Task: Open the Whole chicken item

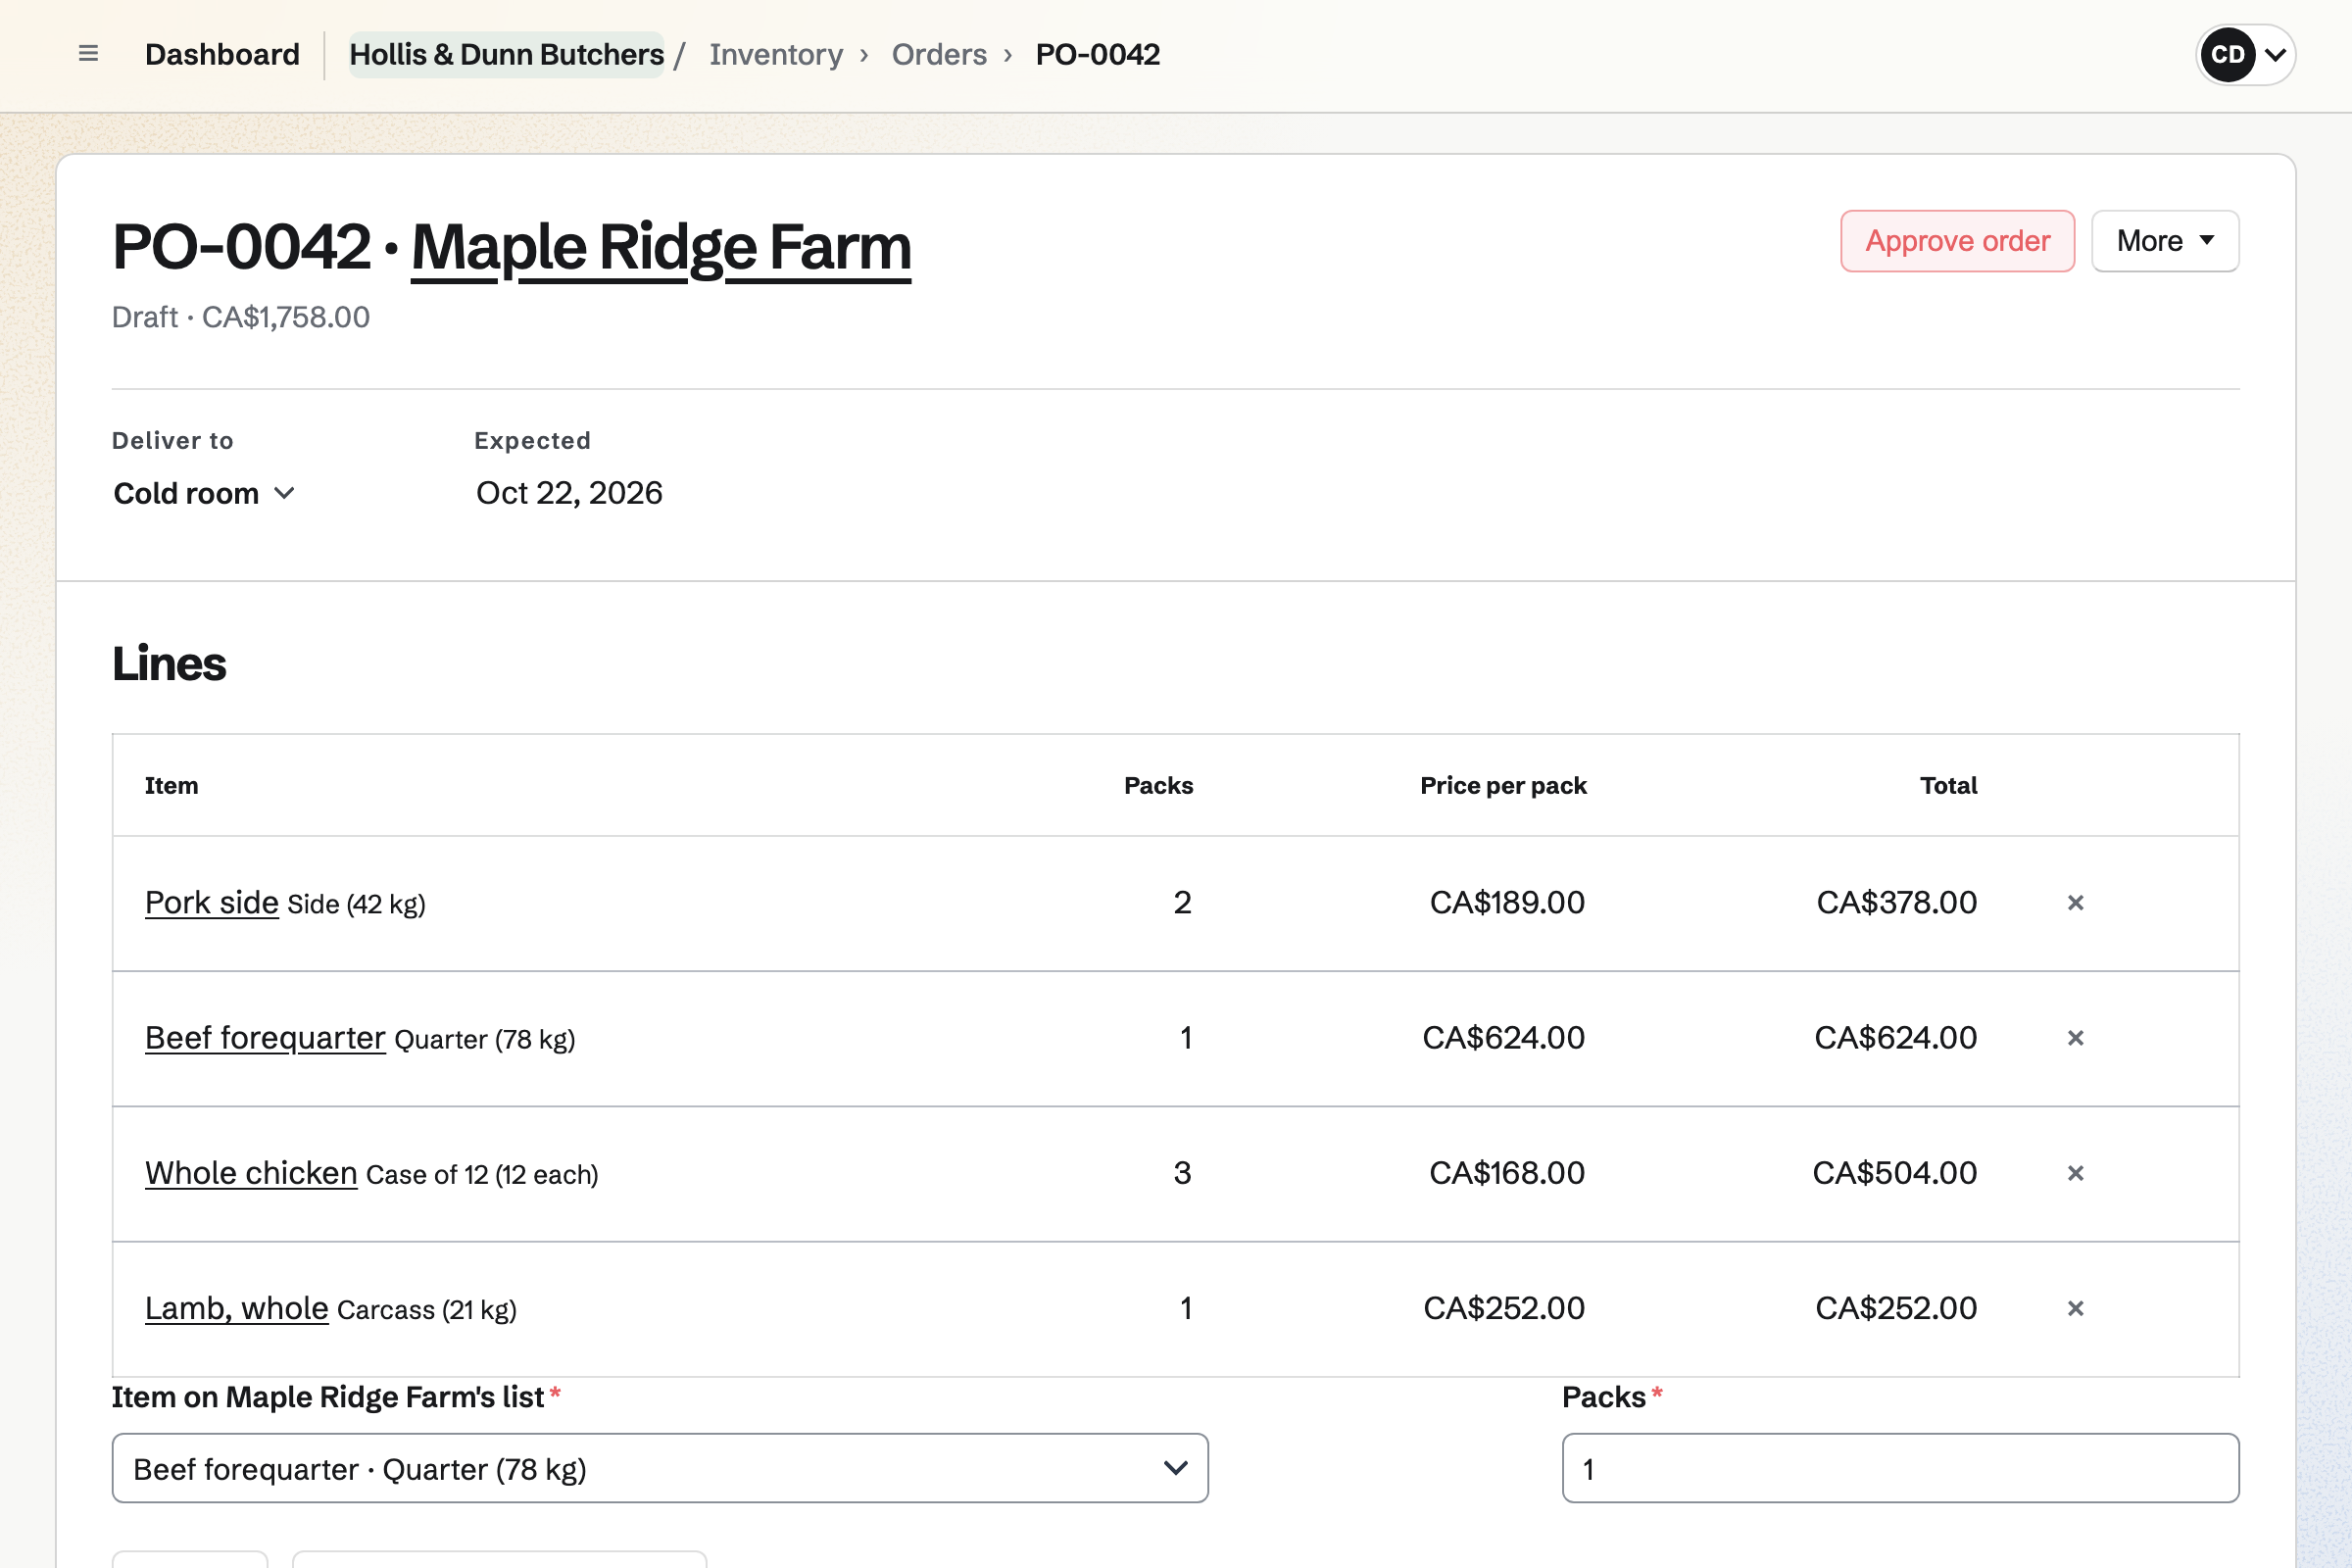Action: tap(251, 1173)
